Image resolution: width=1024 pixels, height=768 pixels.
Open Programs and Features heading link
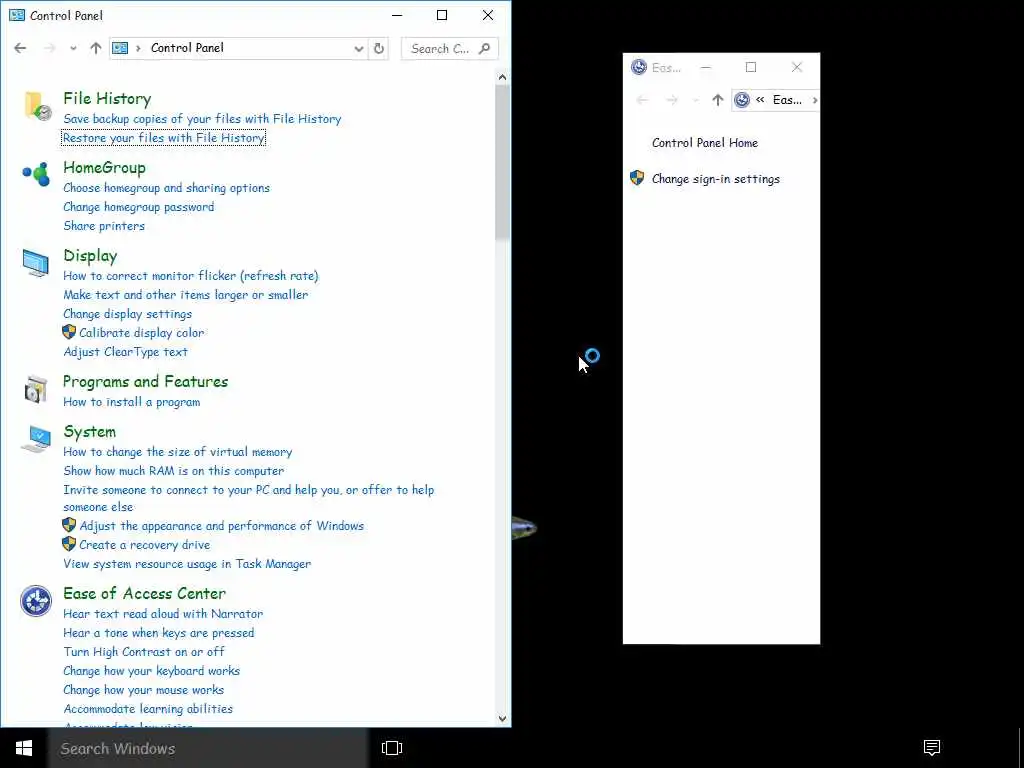point(146,381)
